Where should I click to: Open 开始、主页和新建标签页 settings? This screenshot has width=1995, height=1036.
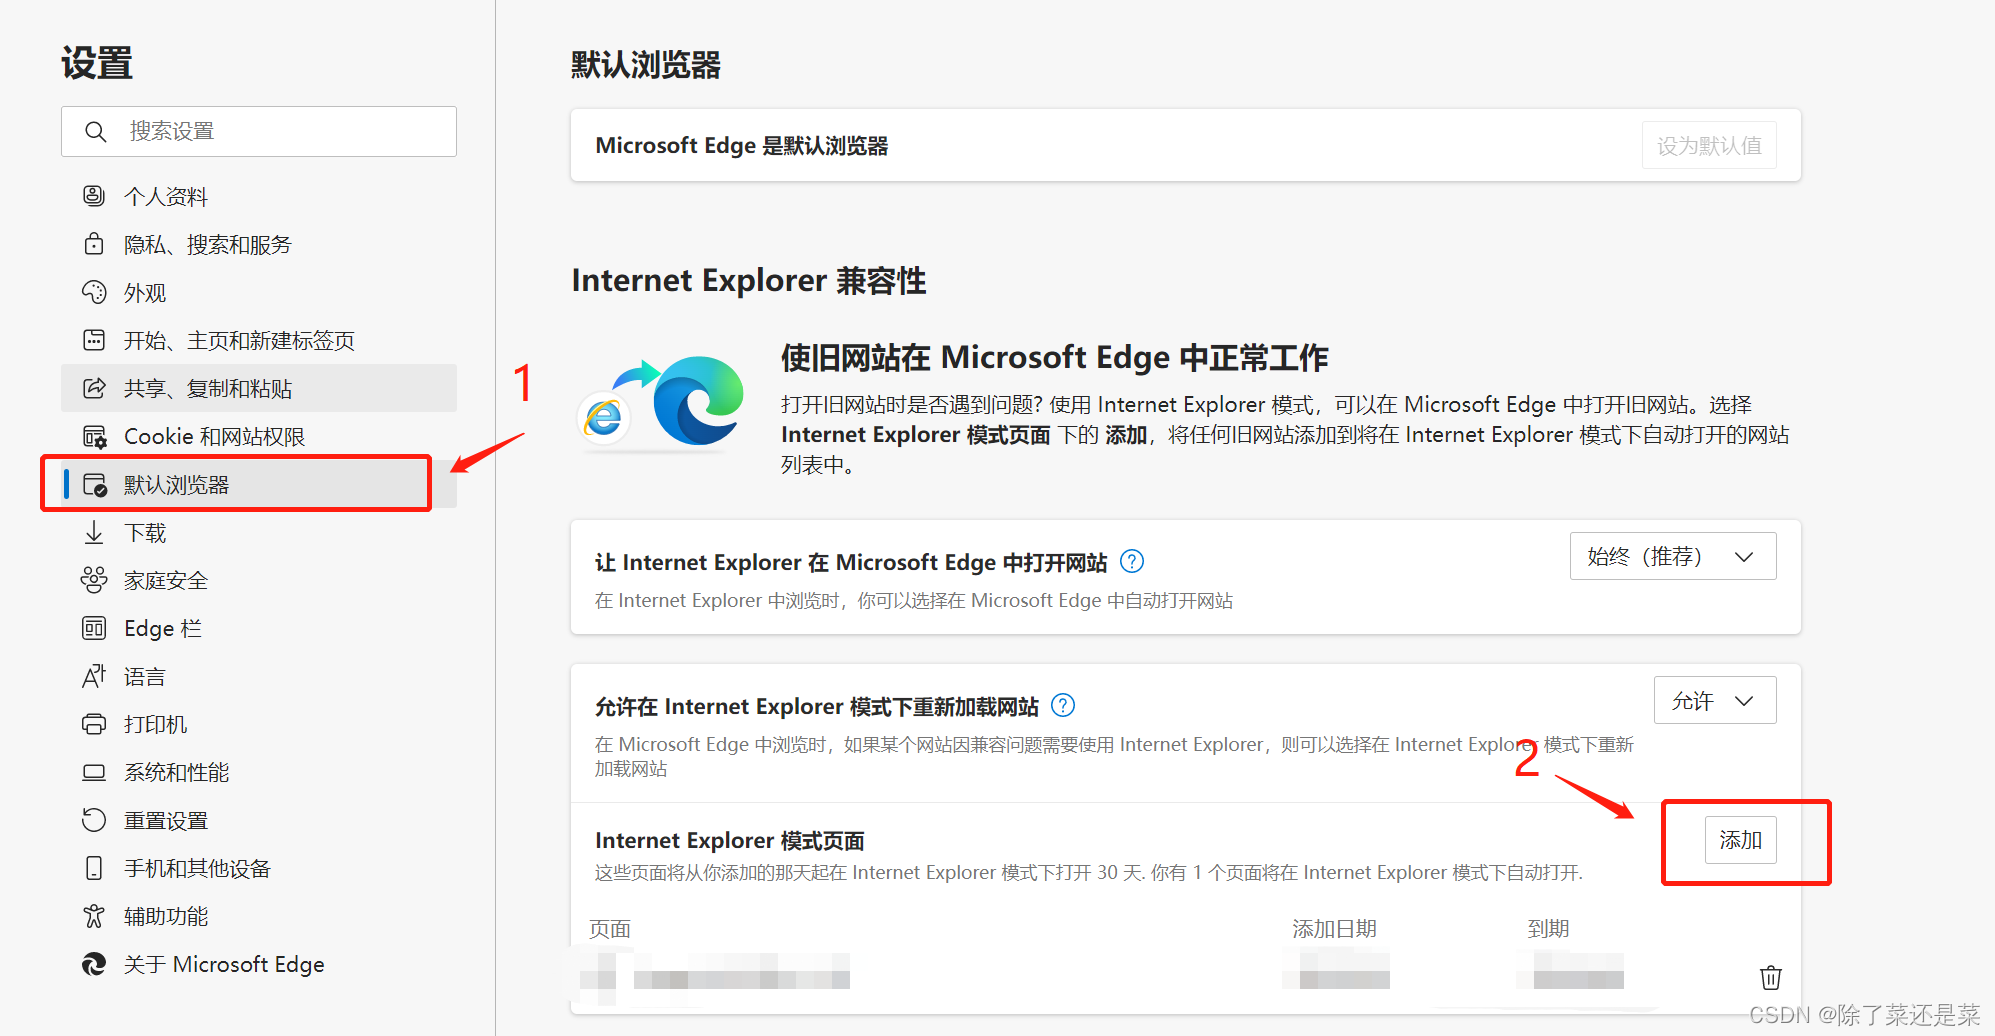[x=259, y=340]
